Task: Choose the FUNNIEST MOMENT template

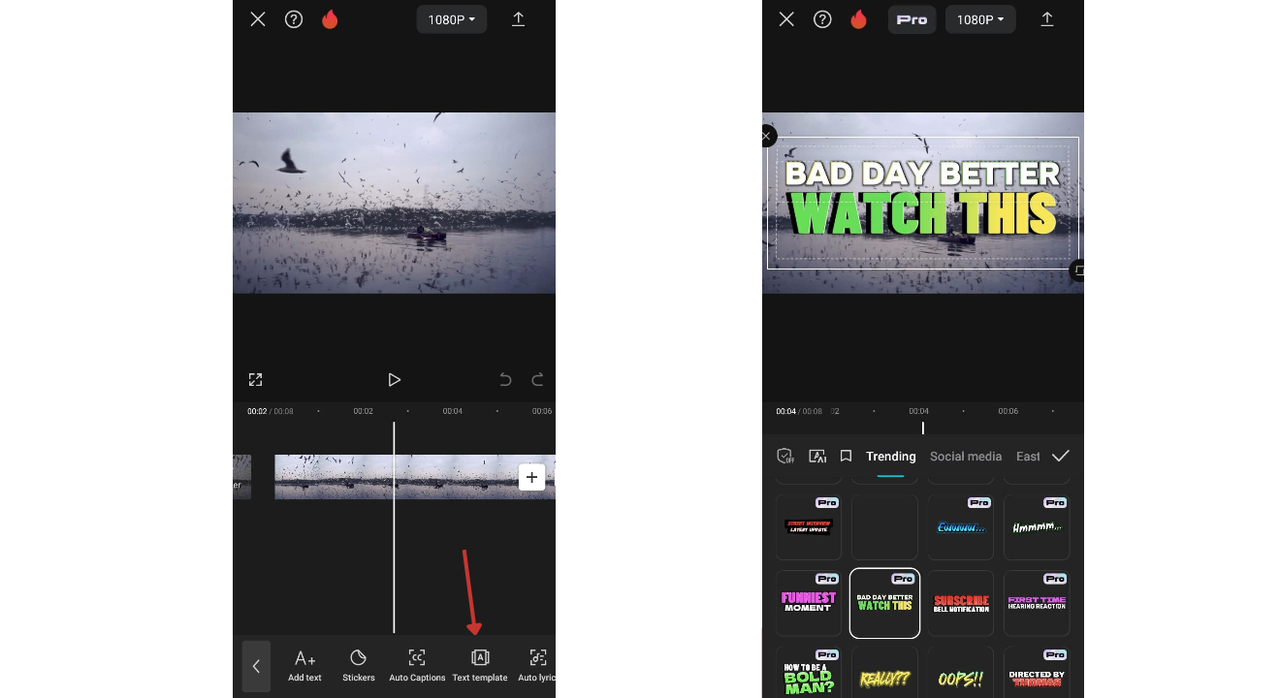Action: click(x=809, y=603)
